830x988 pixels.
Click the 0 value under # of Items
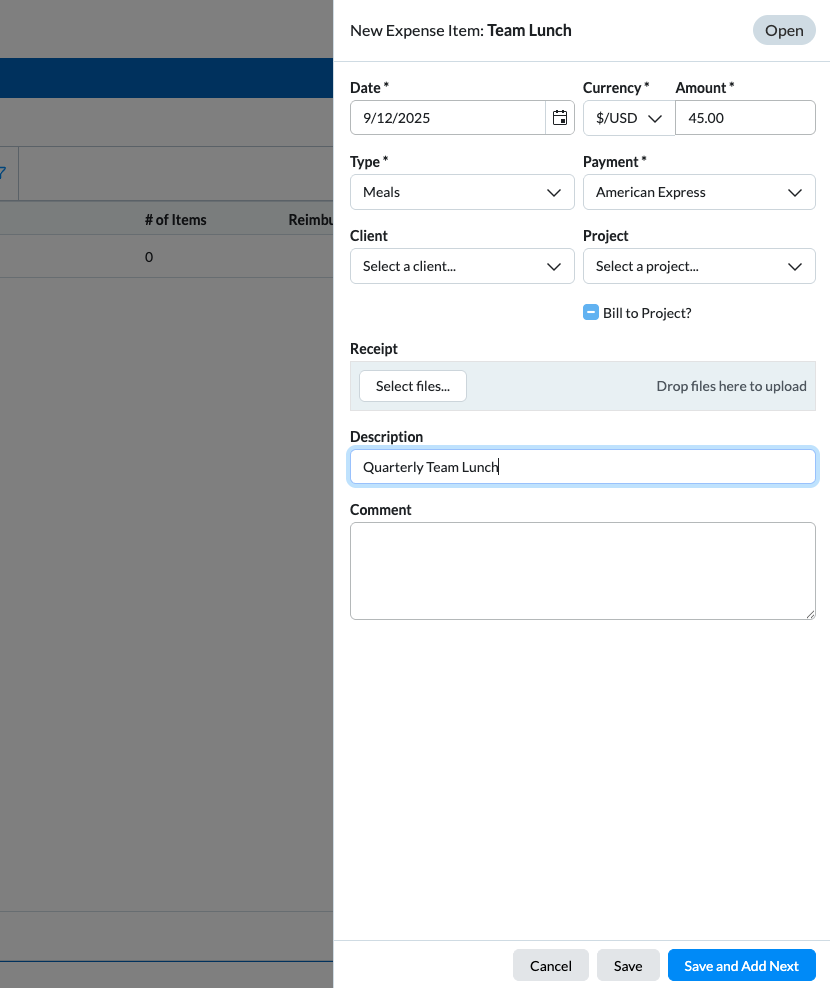pyautogui.click(x=149, y=257)
